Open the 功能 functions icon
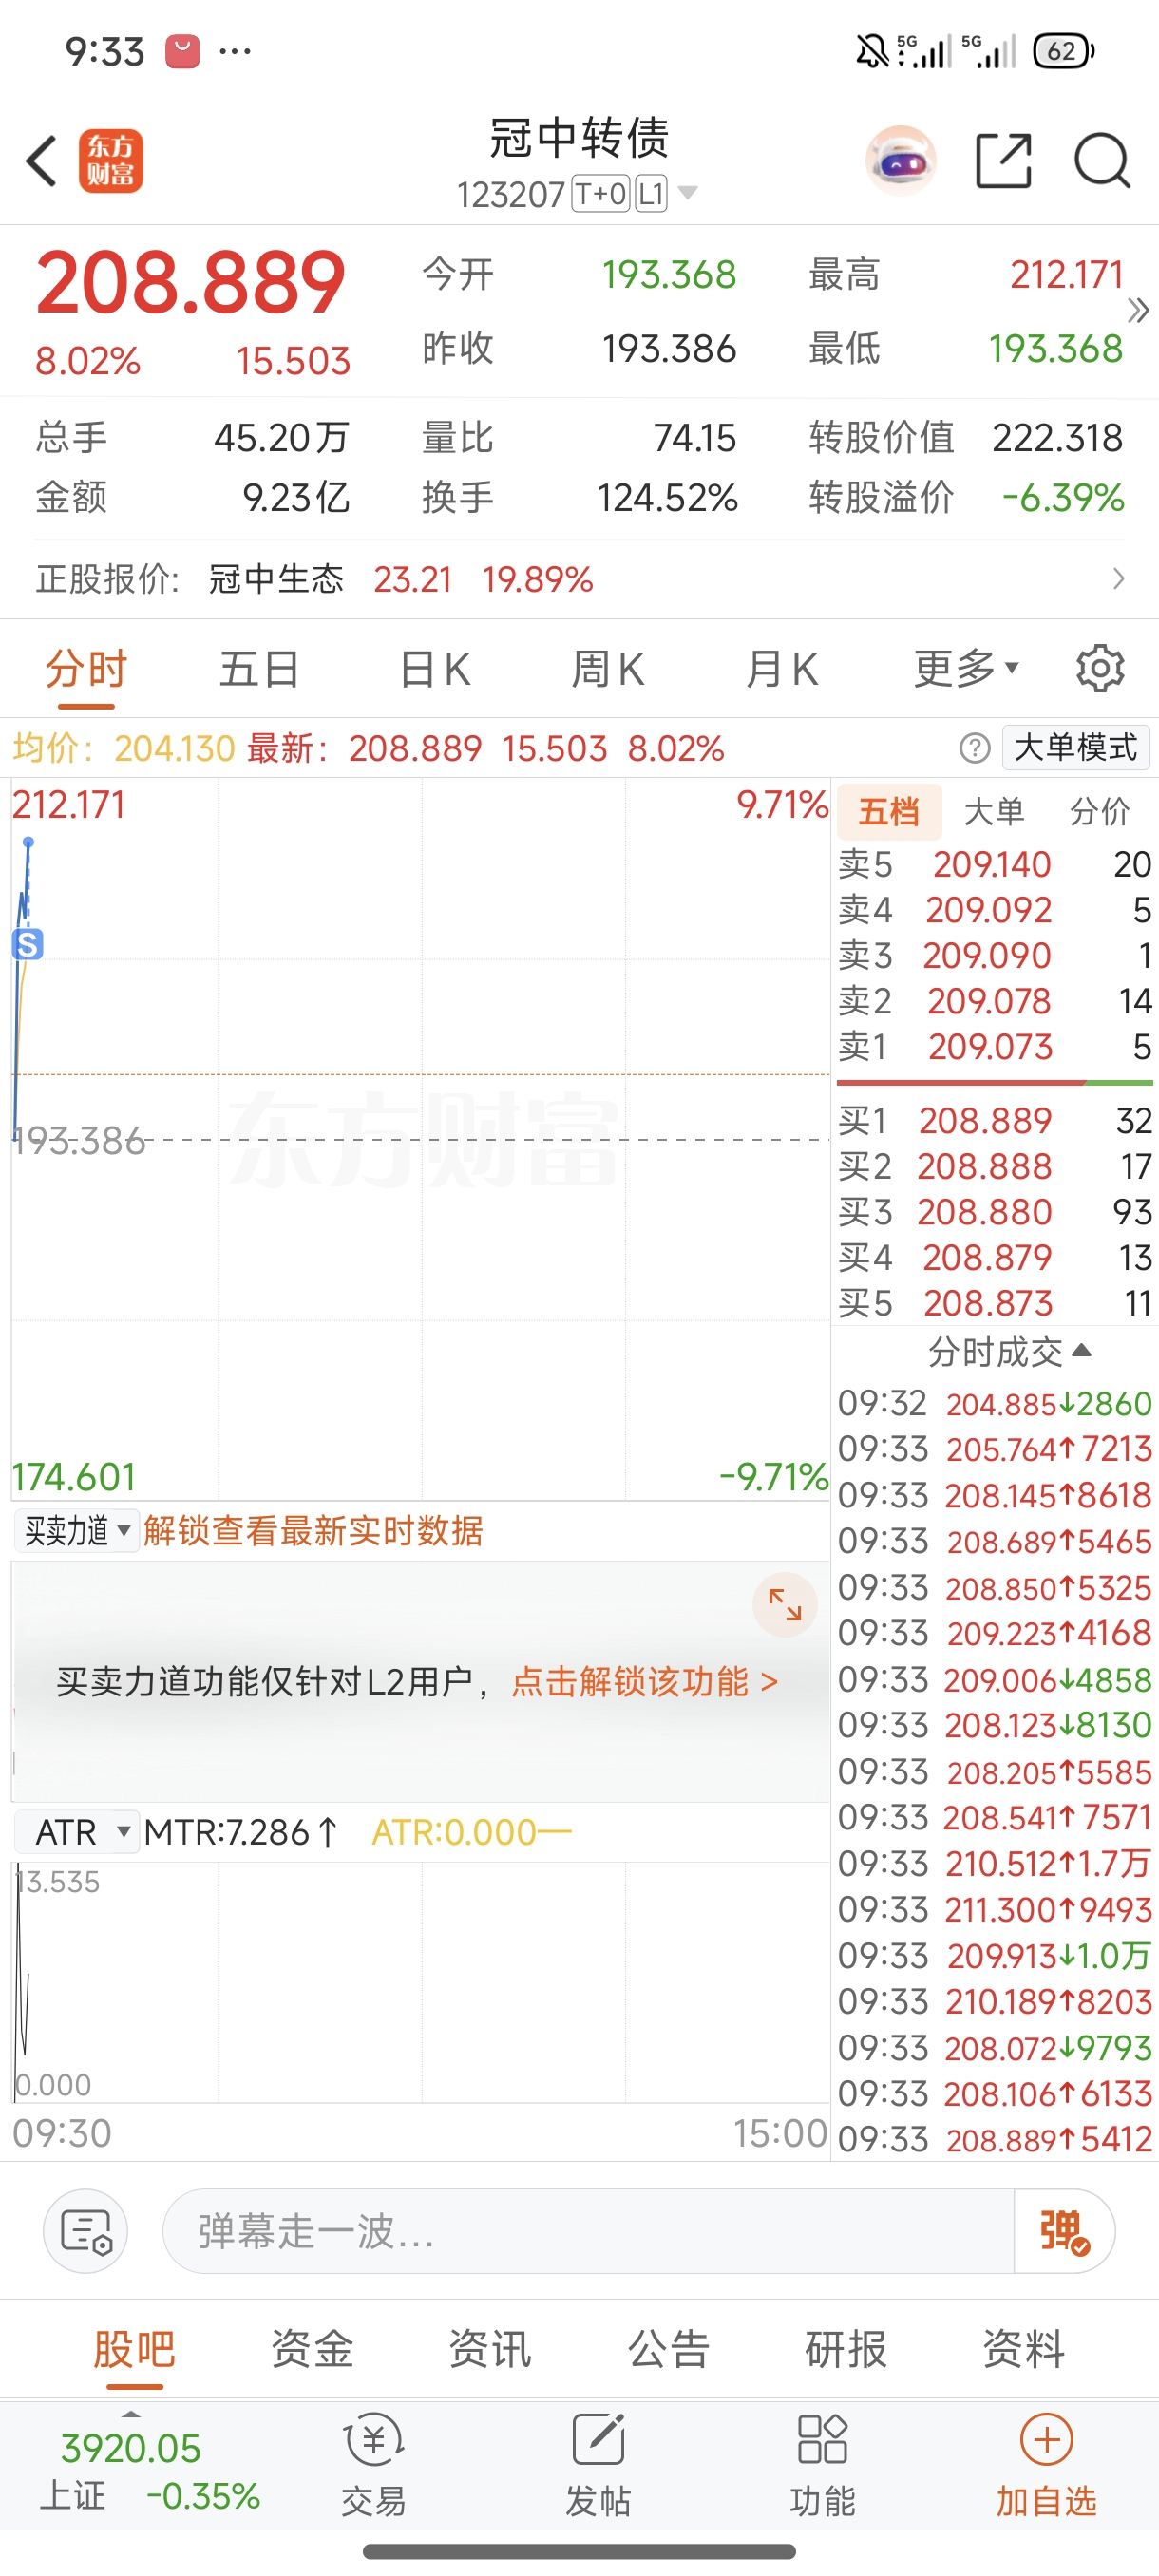This screenshot has width=1159, height=2576. [822, 2465]
